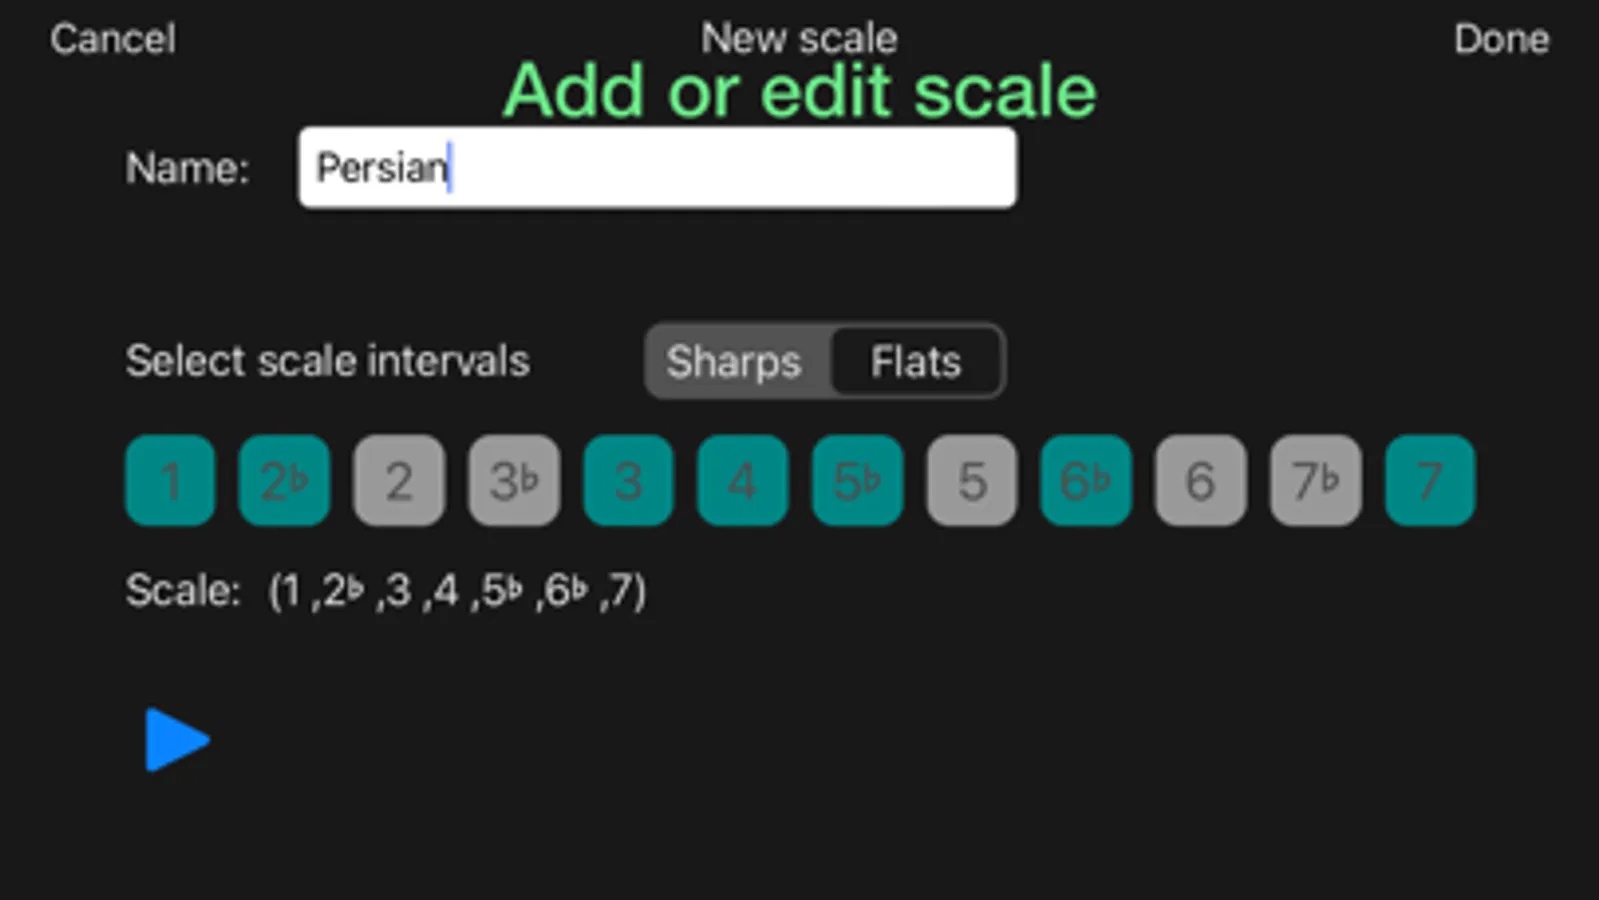Viewport: 1599px width, 900px height.
Task: Switch notation to Sharps
Action: 736,361
